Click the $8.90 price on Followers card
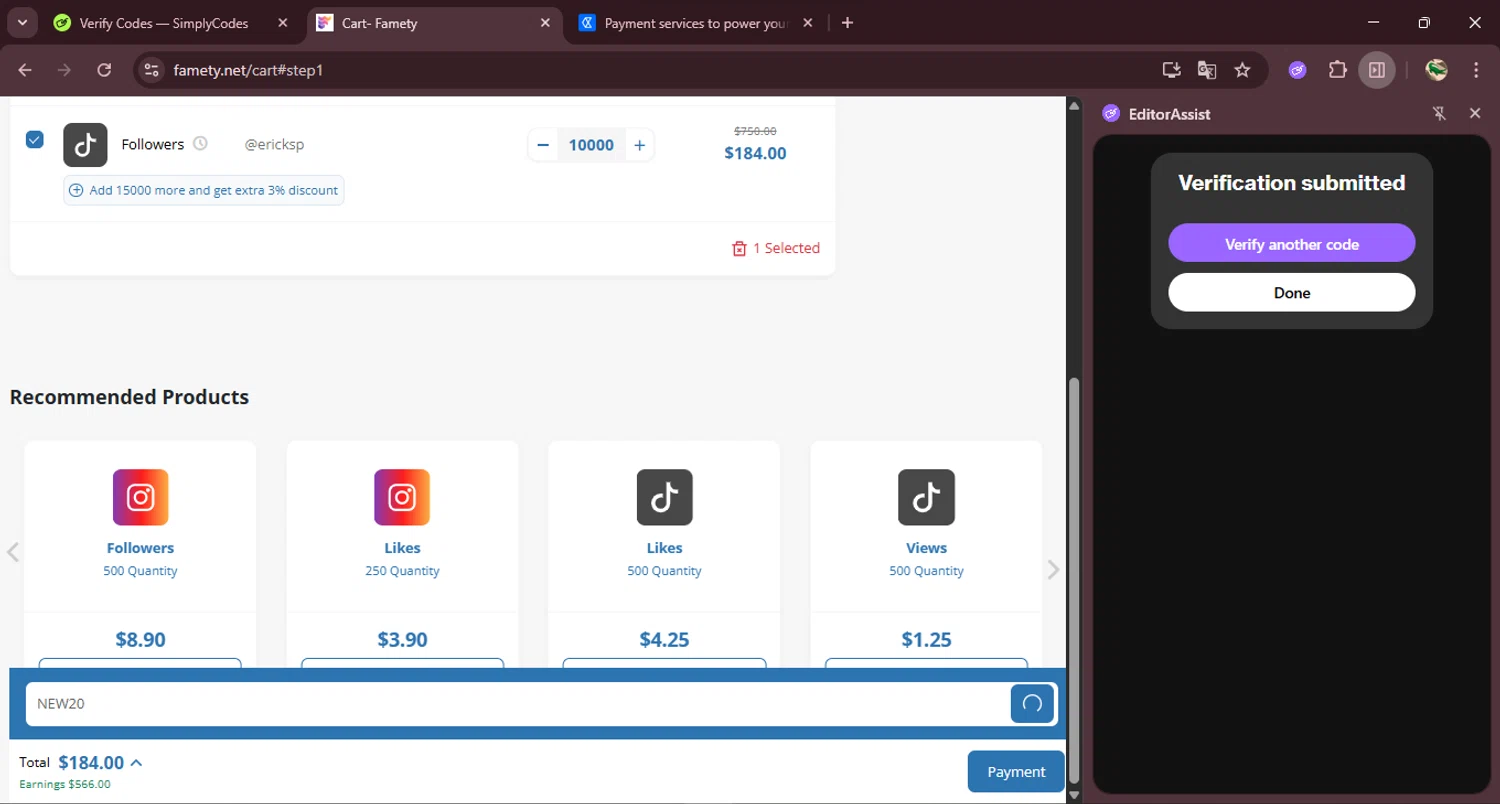Screen dimensions: 1500x804 140,639
